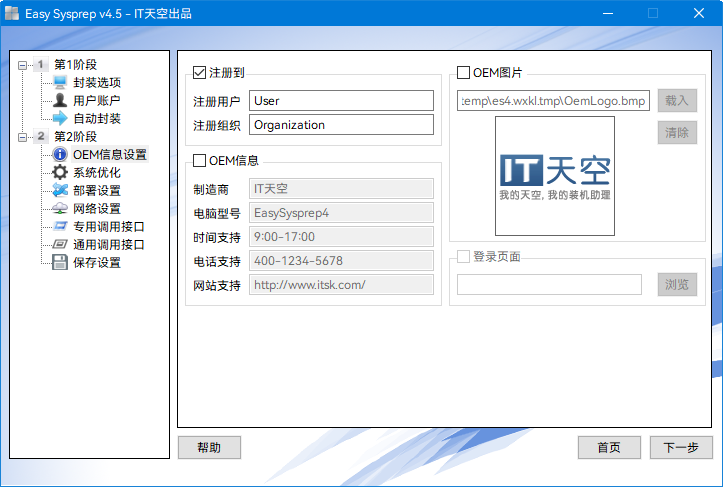
Task: Click the wrench icon beside 部署设置
Action: 60,190
